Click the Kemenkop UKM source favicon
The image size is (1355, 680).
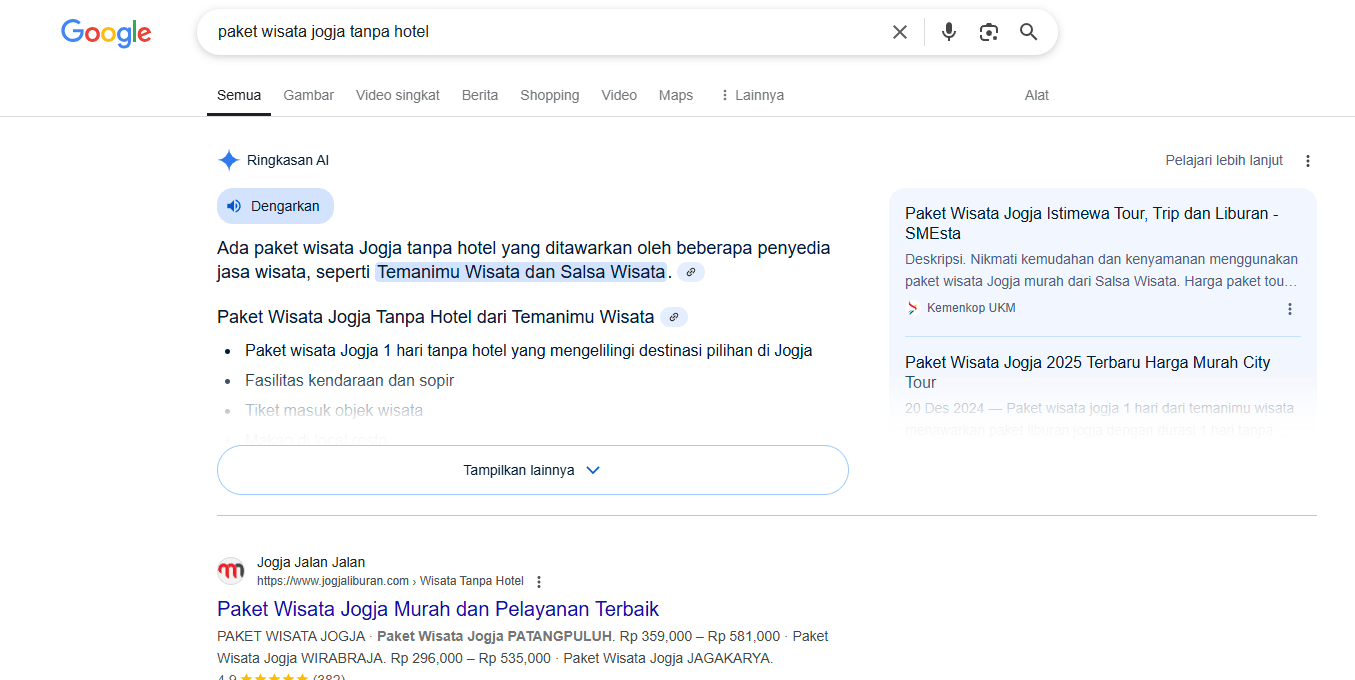tap(912, 308)
